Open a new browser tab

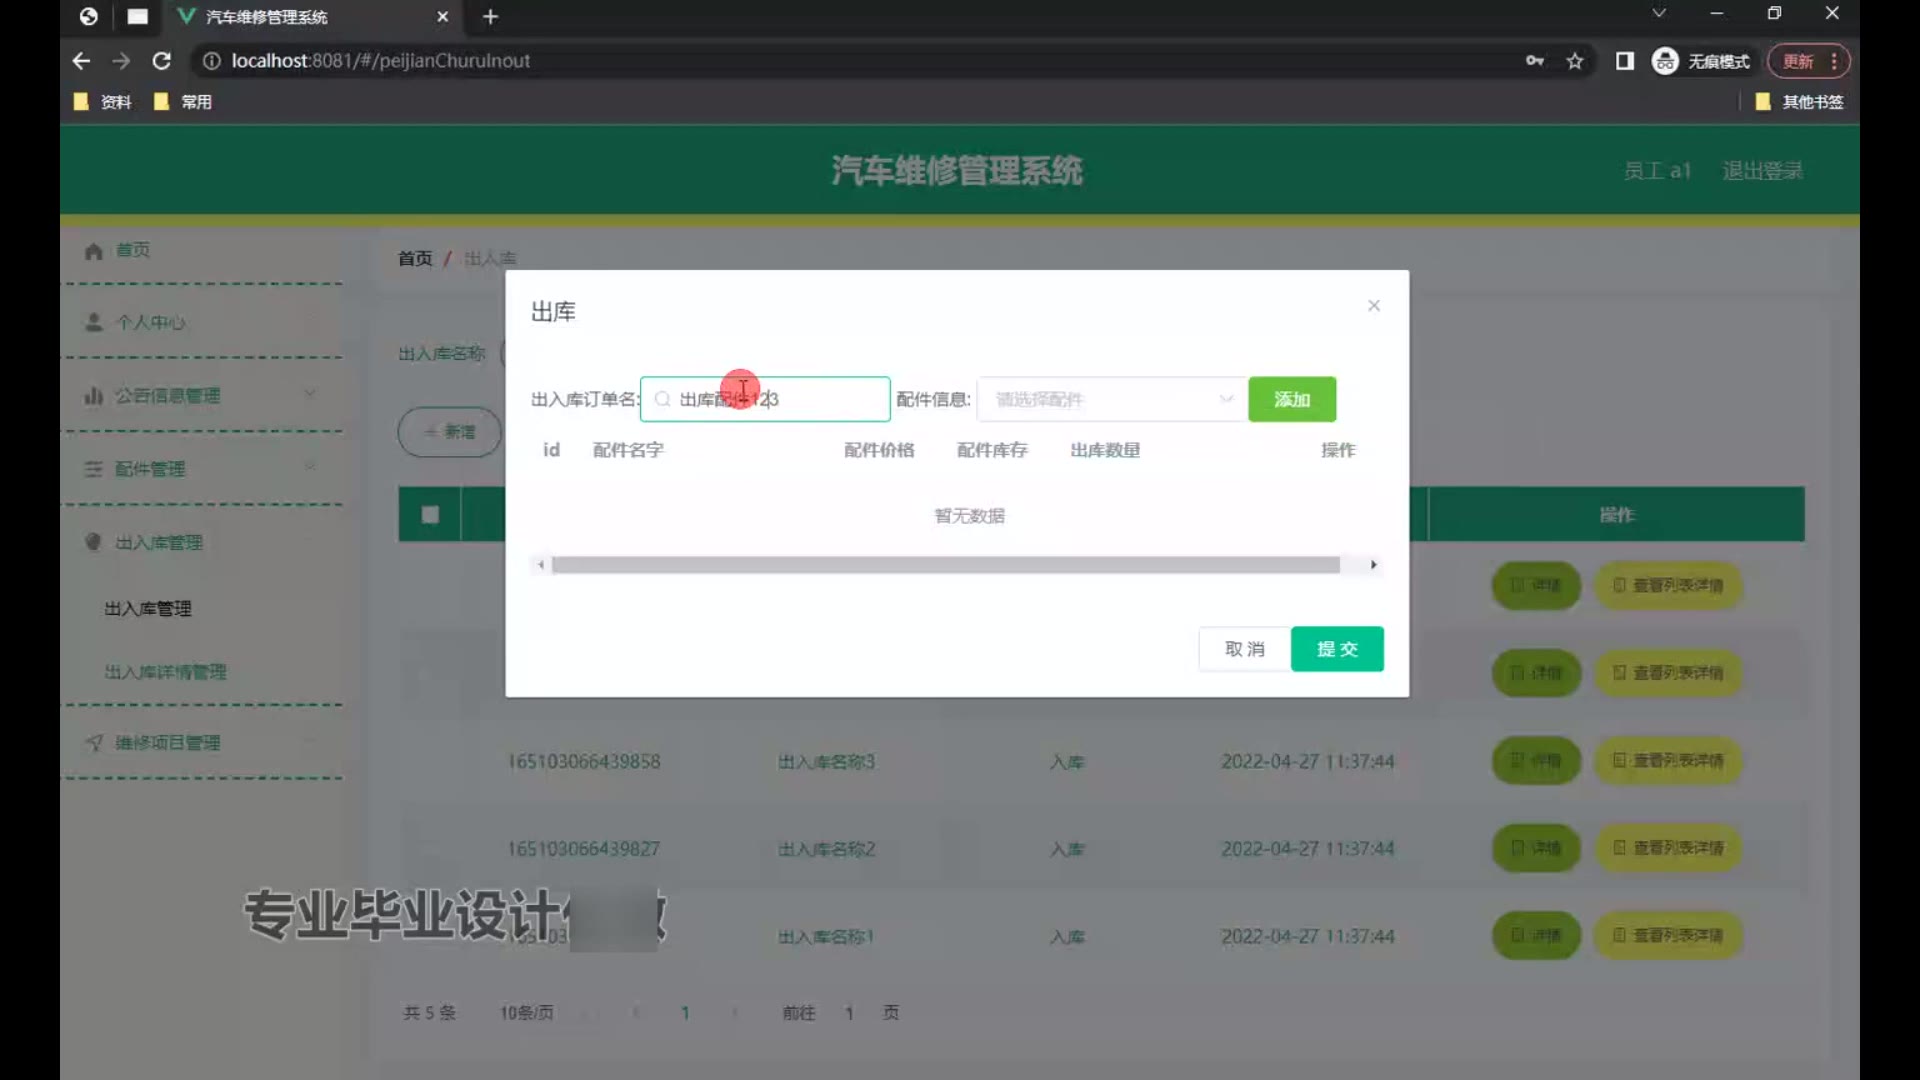tap(490, 16)
